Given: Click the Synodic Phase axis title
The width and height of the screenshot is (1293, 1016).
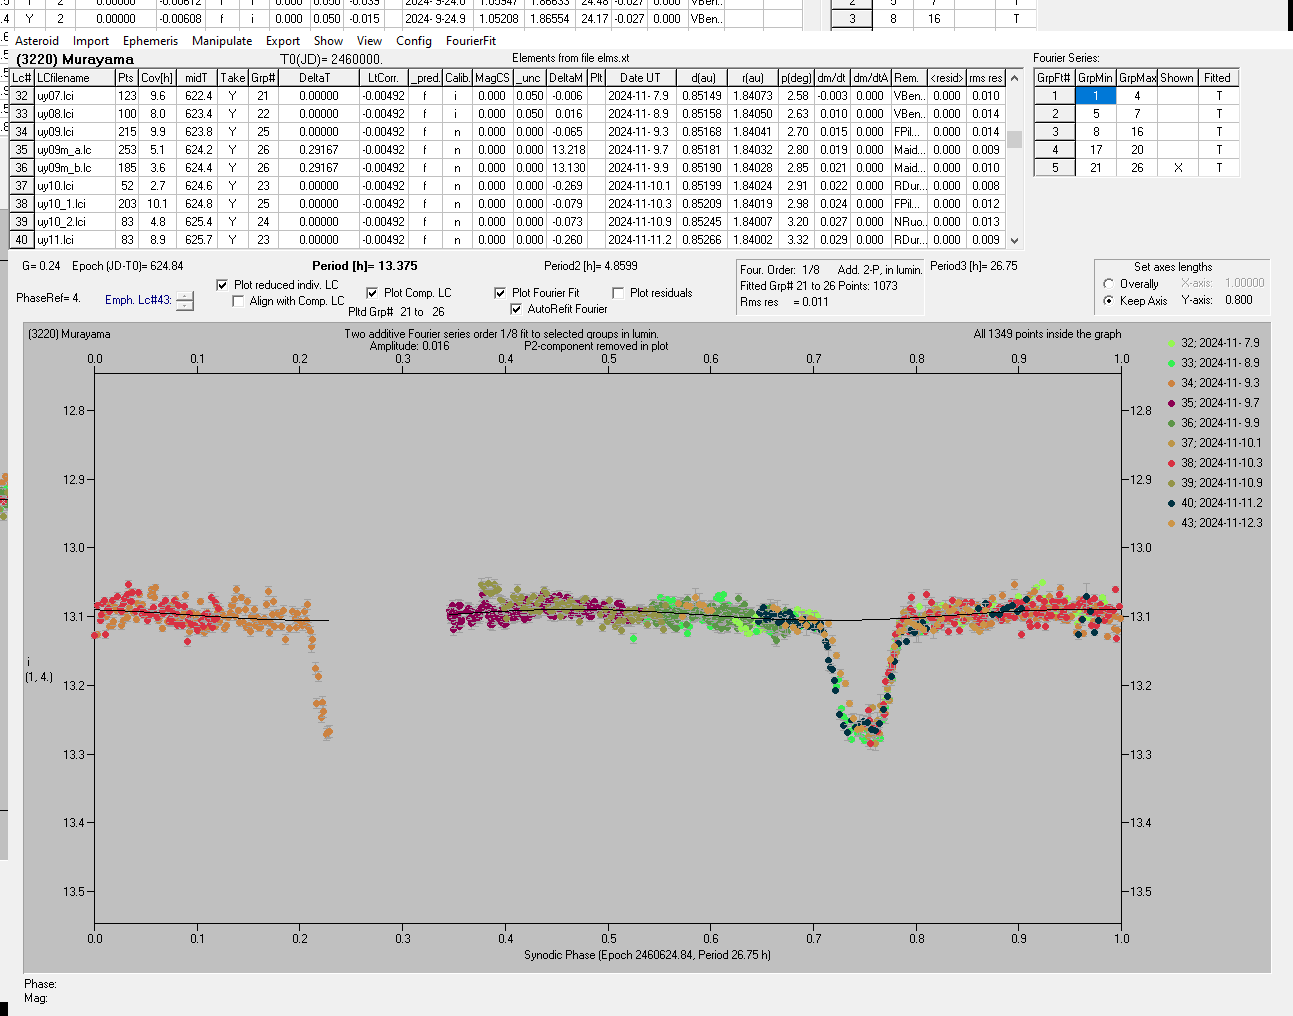Looking at the screenshot, I should click(647, 955).
